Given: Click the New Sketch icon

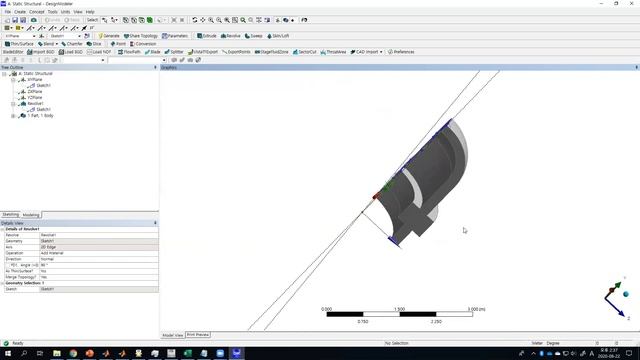Looking at the screenshot, I should point(87,36).
